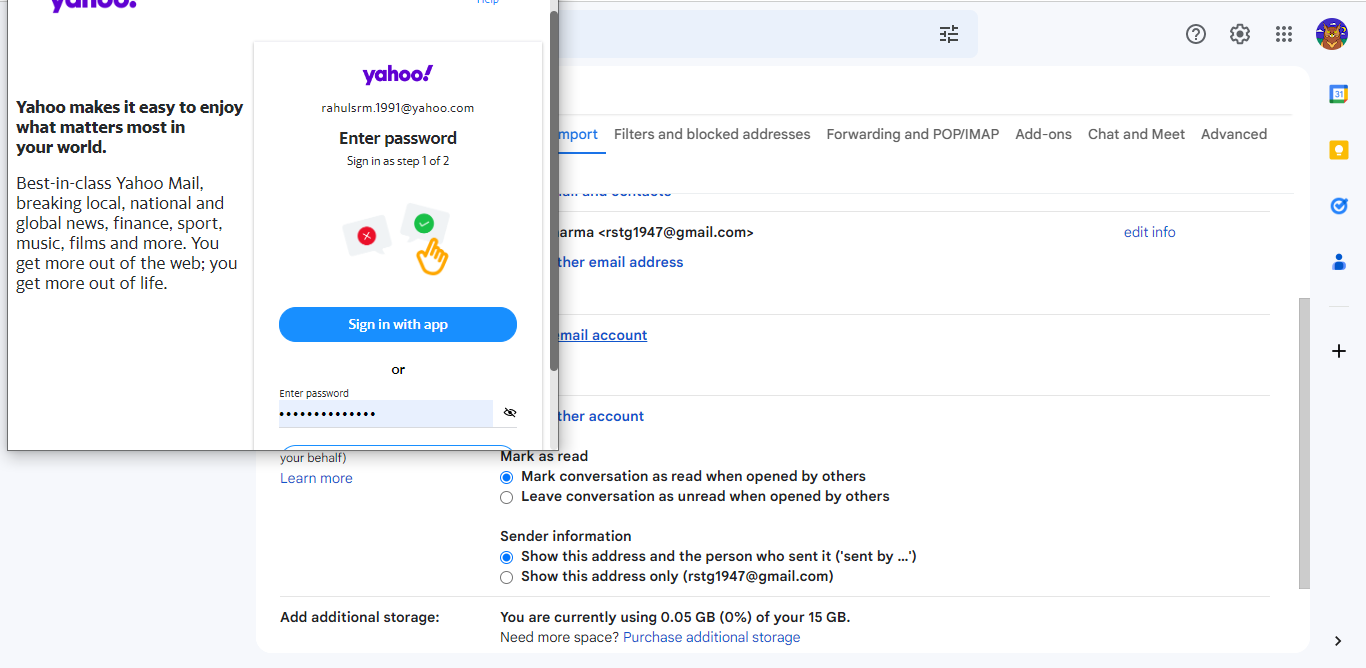
Task: Click the Yahoo password input field
Action: coord(386,414)
